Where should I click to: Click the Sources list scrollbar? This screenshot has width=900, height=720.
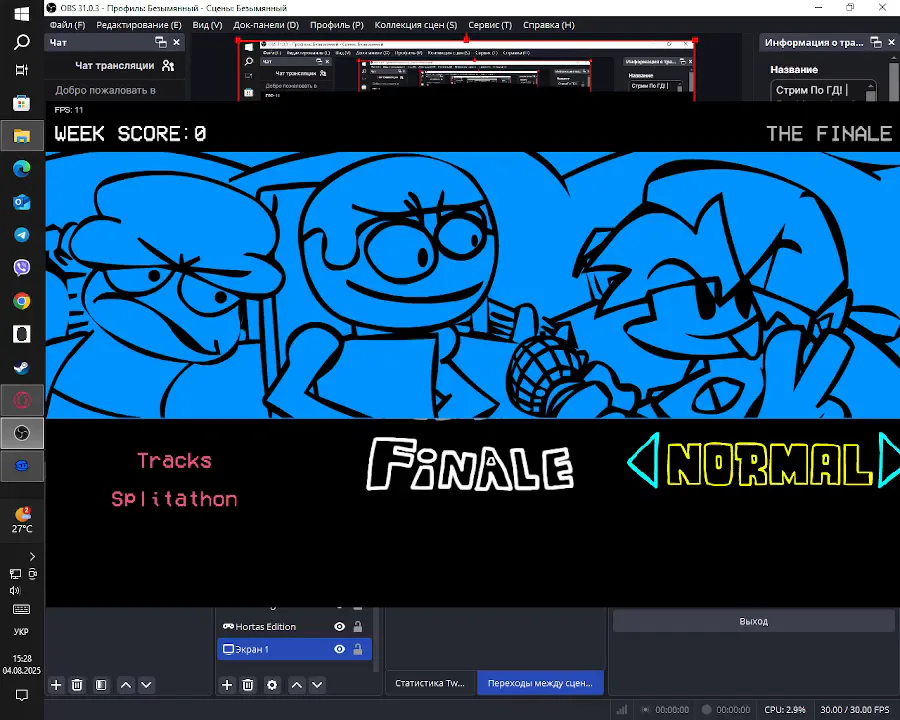point(377,638)
